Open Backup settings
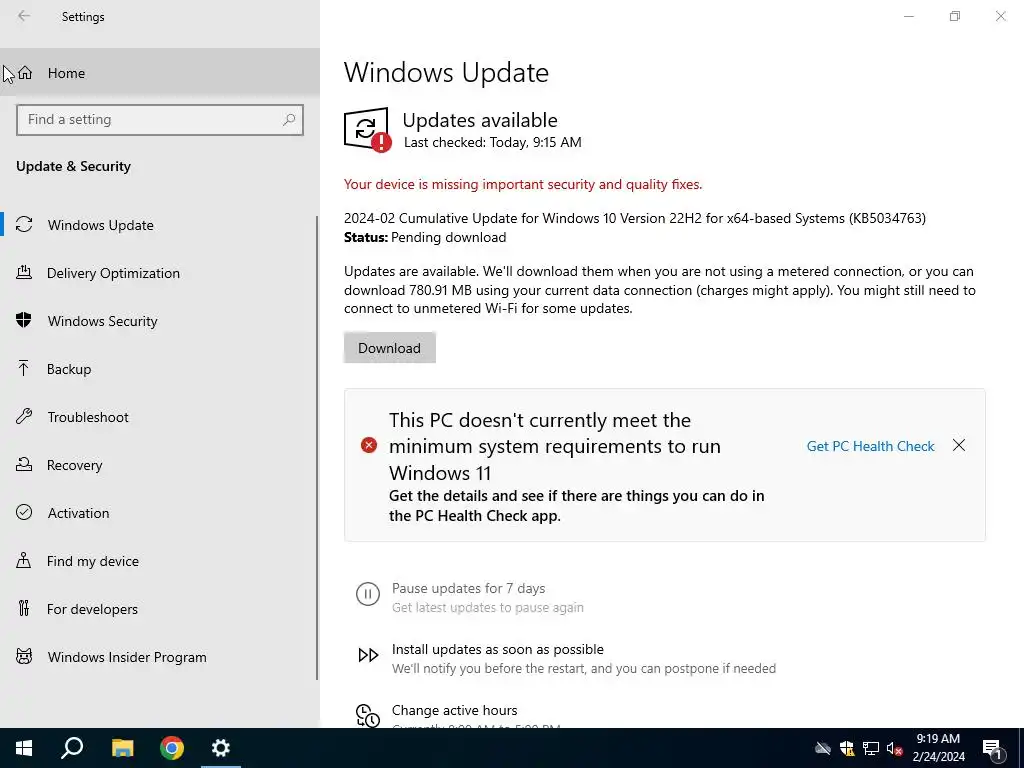 click(x=158, y=369)
